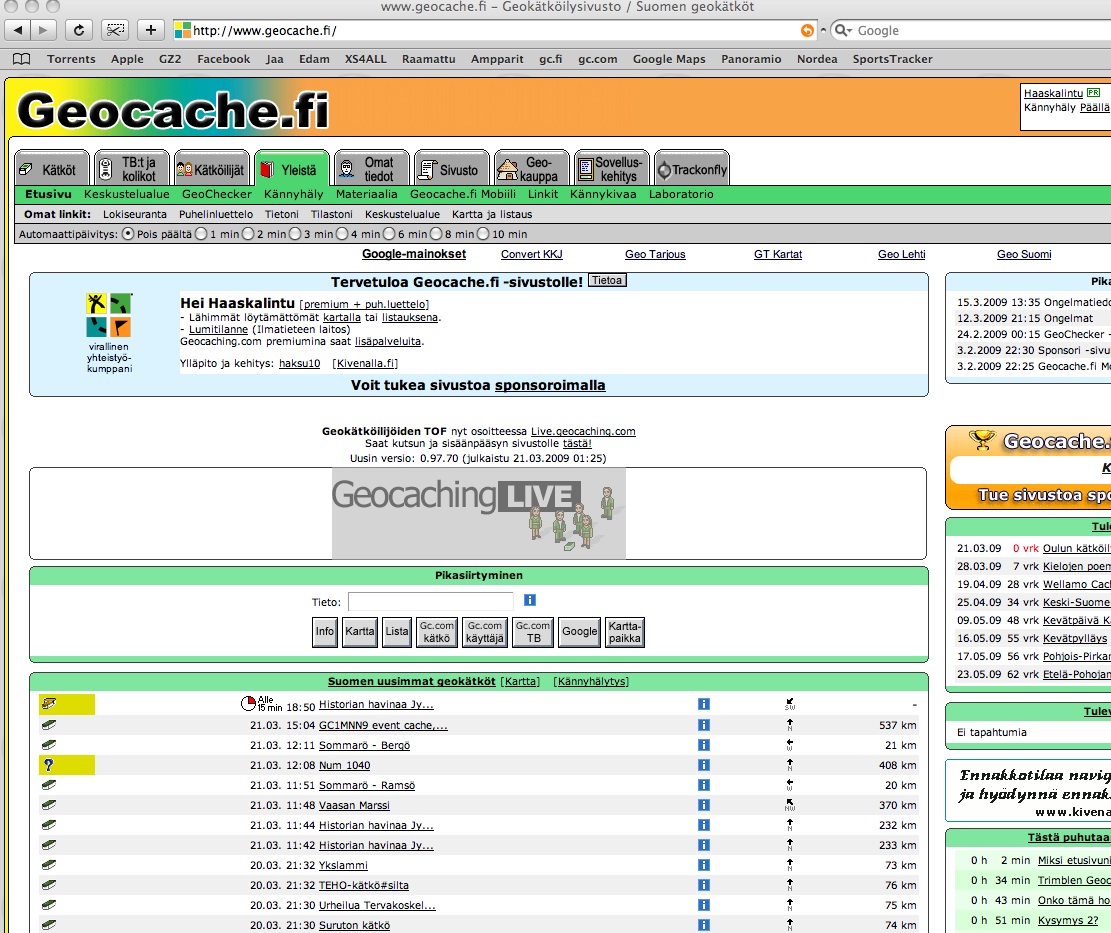Select the 4 min auto-update radio button
The image size is (1111, 933).
(342, 233)
